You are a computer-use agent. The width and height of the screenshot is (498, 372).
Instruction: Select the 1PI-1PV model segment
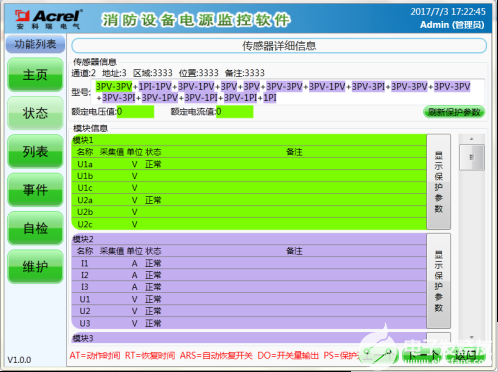[x=155, y=87]
